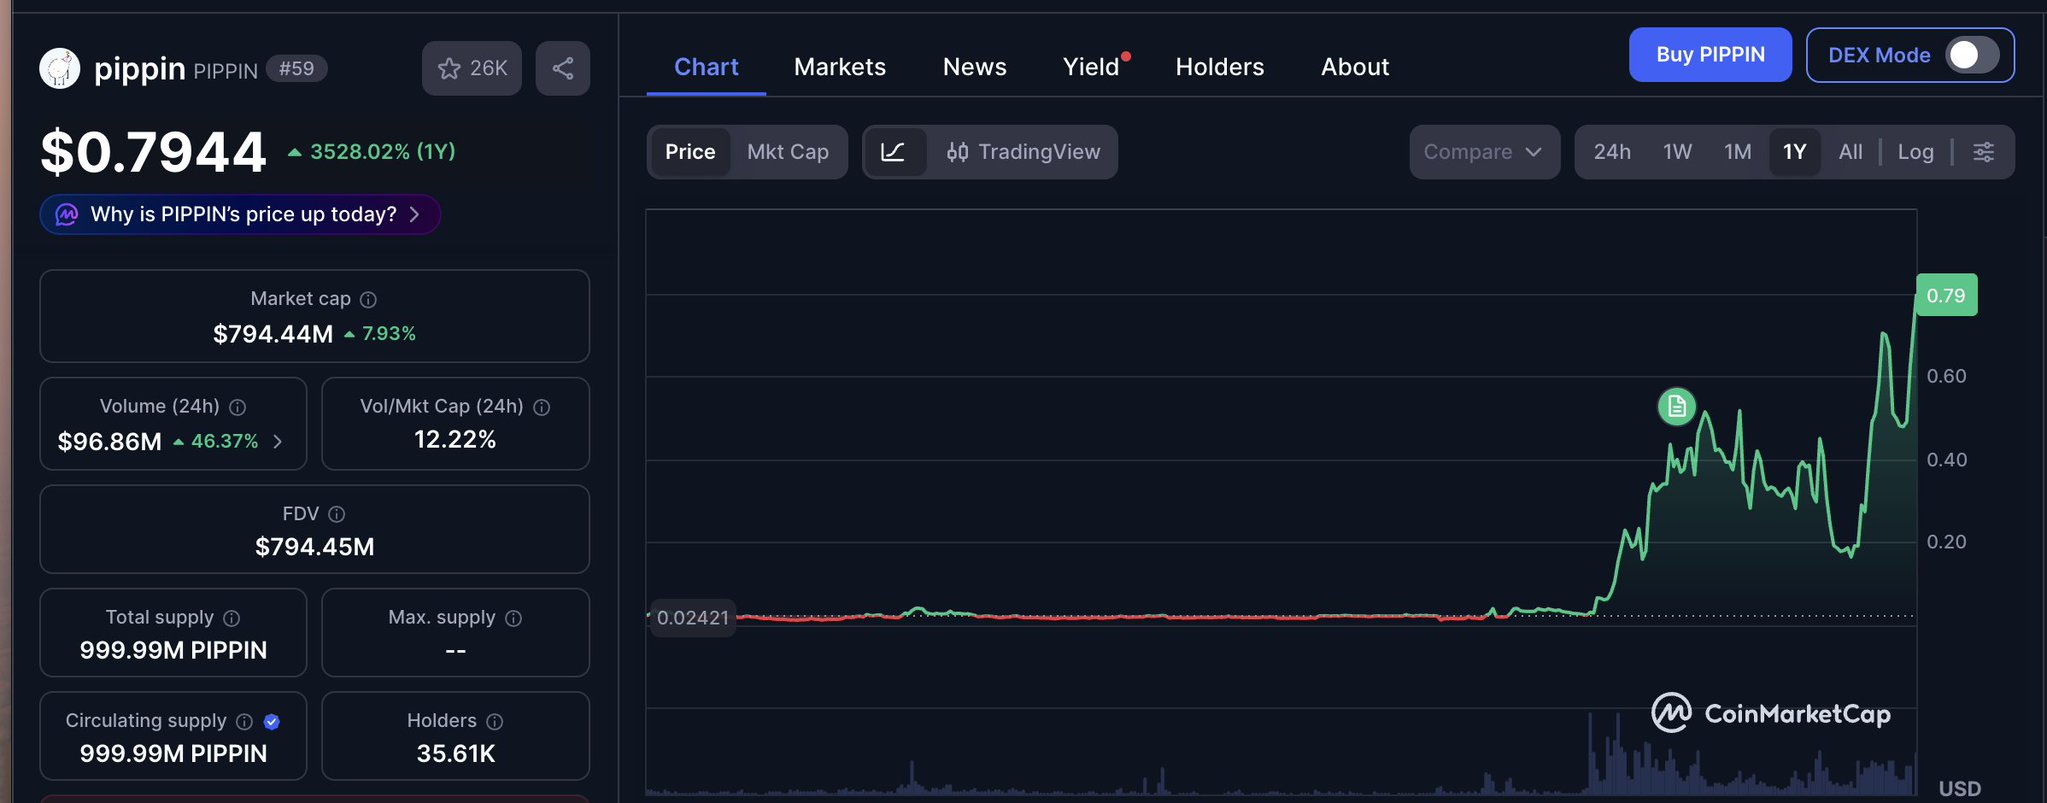Click the 0.02421 starting price label

692,617
